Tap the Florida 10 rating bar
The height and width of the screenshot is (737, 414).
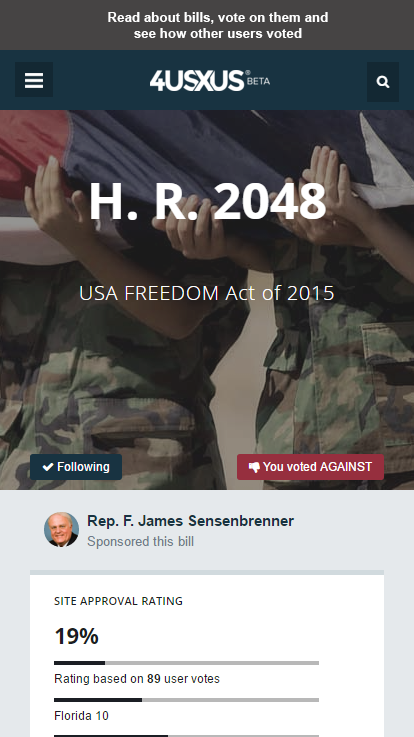pyautogui.click(x=187, y=700)
